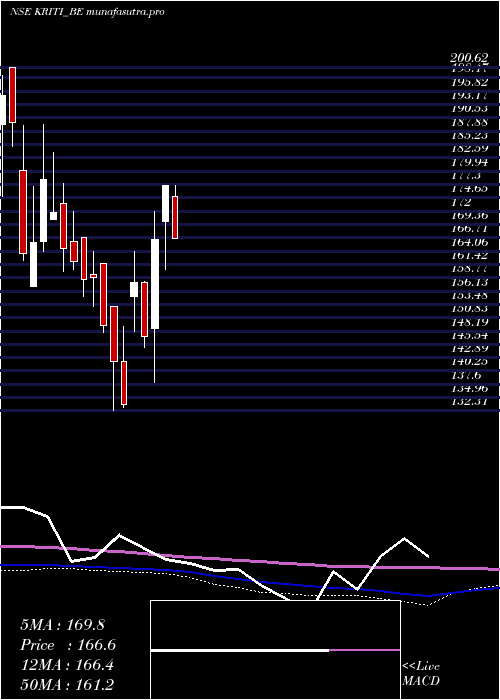The width and height of the screenshot is (500, 700).
Task: Click the 134.96 price level label
Action: 469,388
